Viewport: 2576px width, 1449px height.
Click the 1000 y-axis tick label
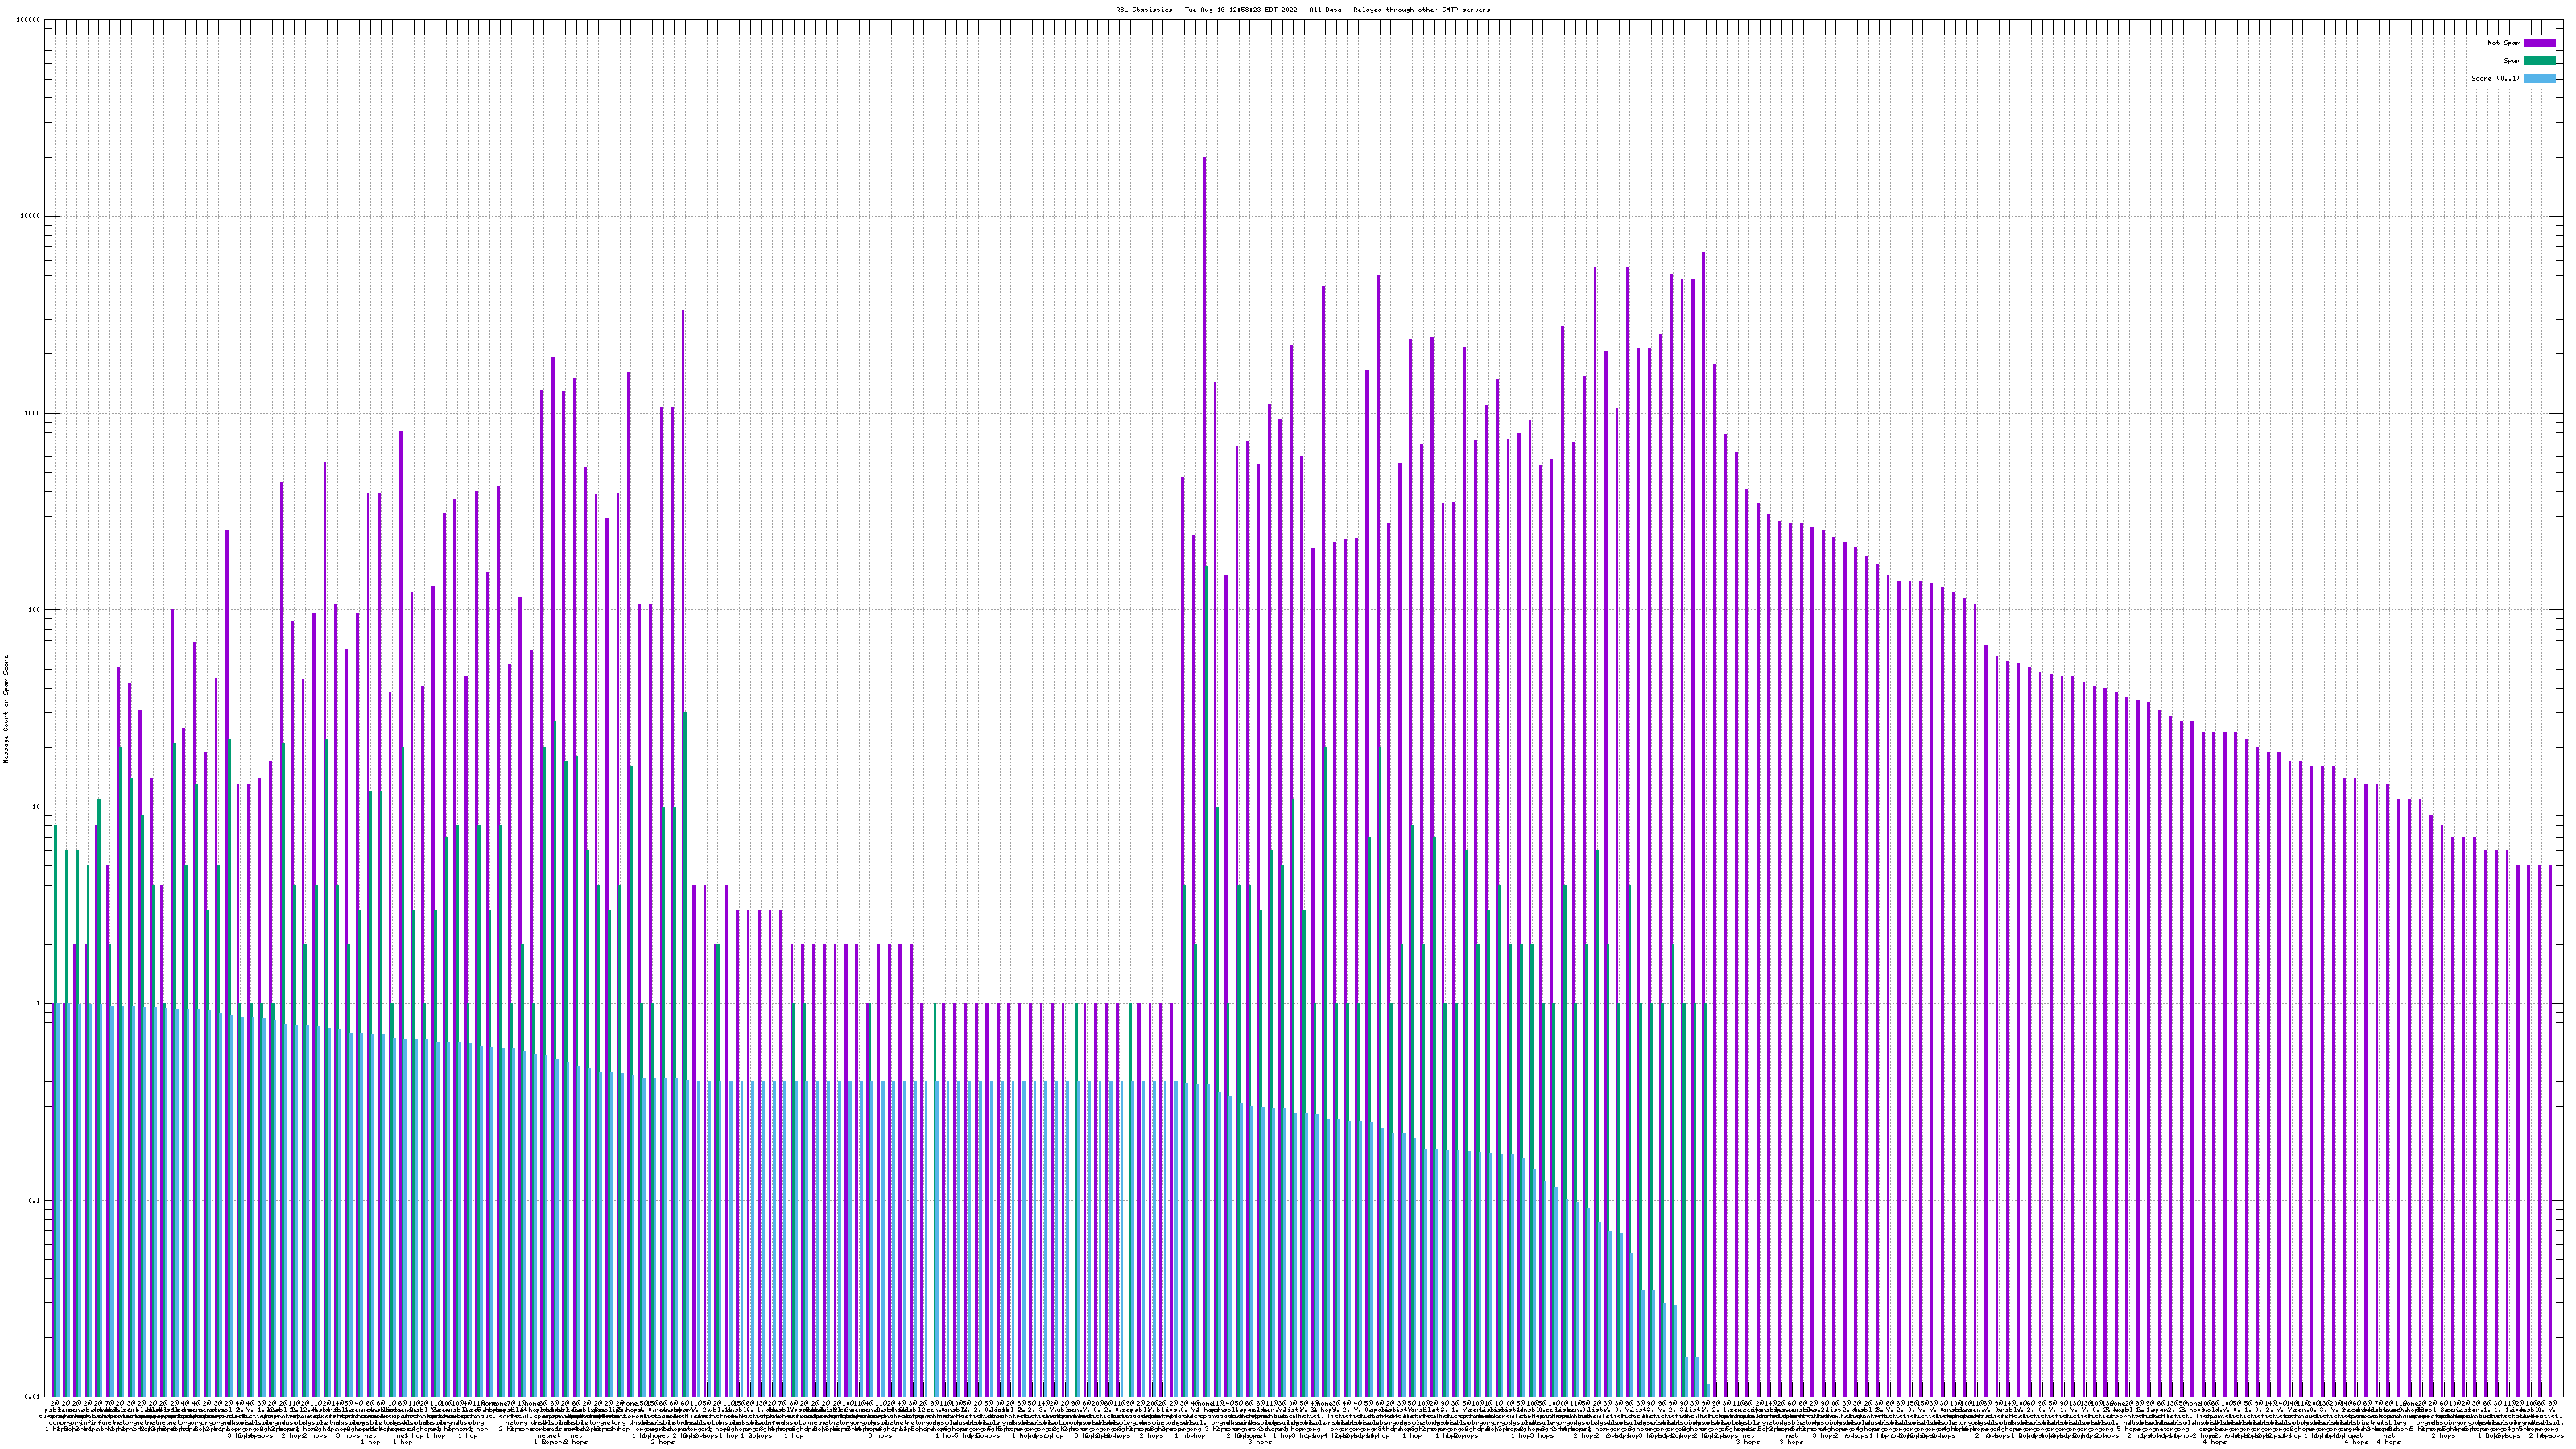pos(33,413)
